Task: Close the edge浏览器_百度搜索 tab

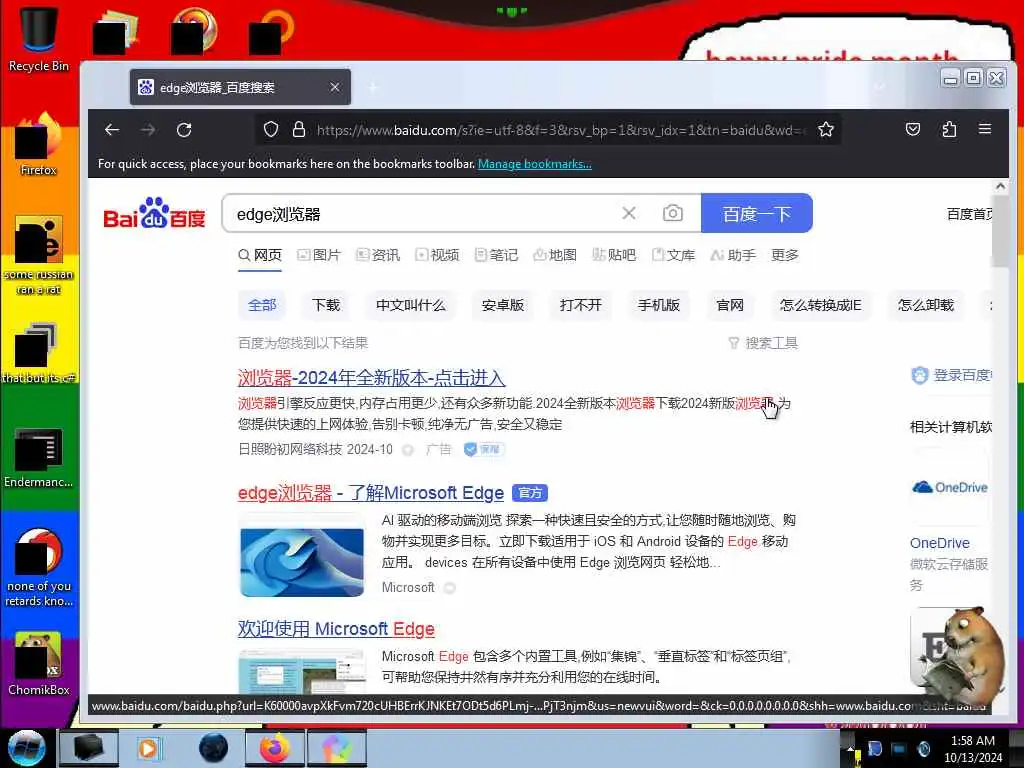Action: 334,87
